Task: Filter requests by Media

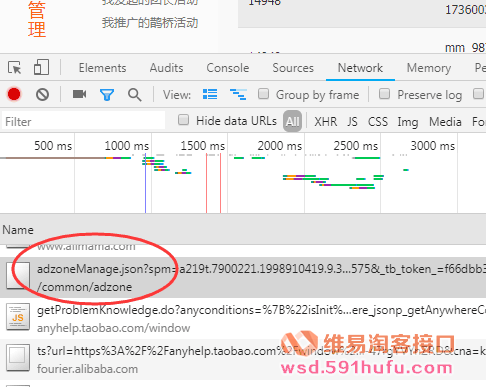Action: tap(445, 122)
